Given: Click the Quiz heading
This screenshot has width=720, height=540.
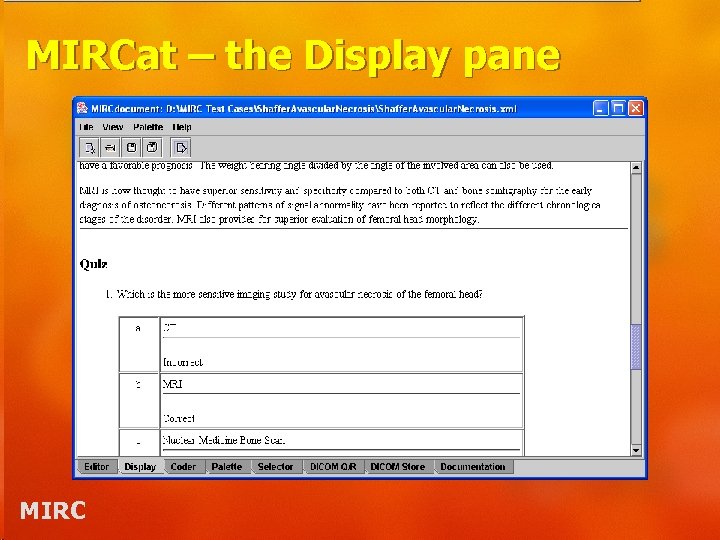Looking at the screenshot, I should pos(94,264).
